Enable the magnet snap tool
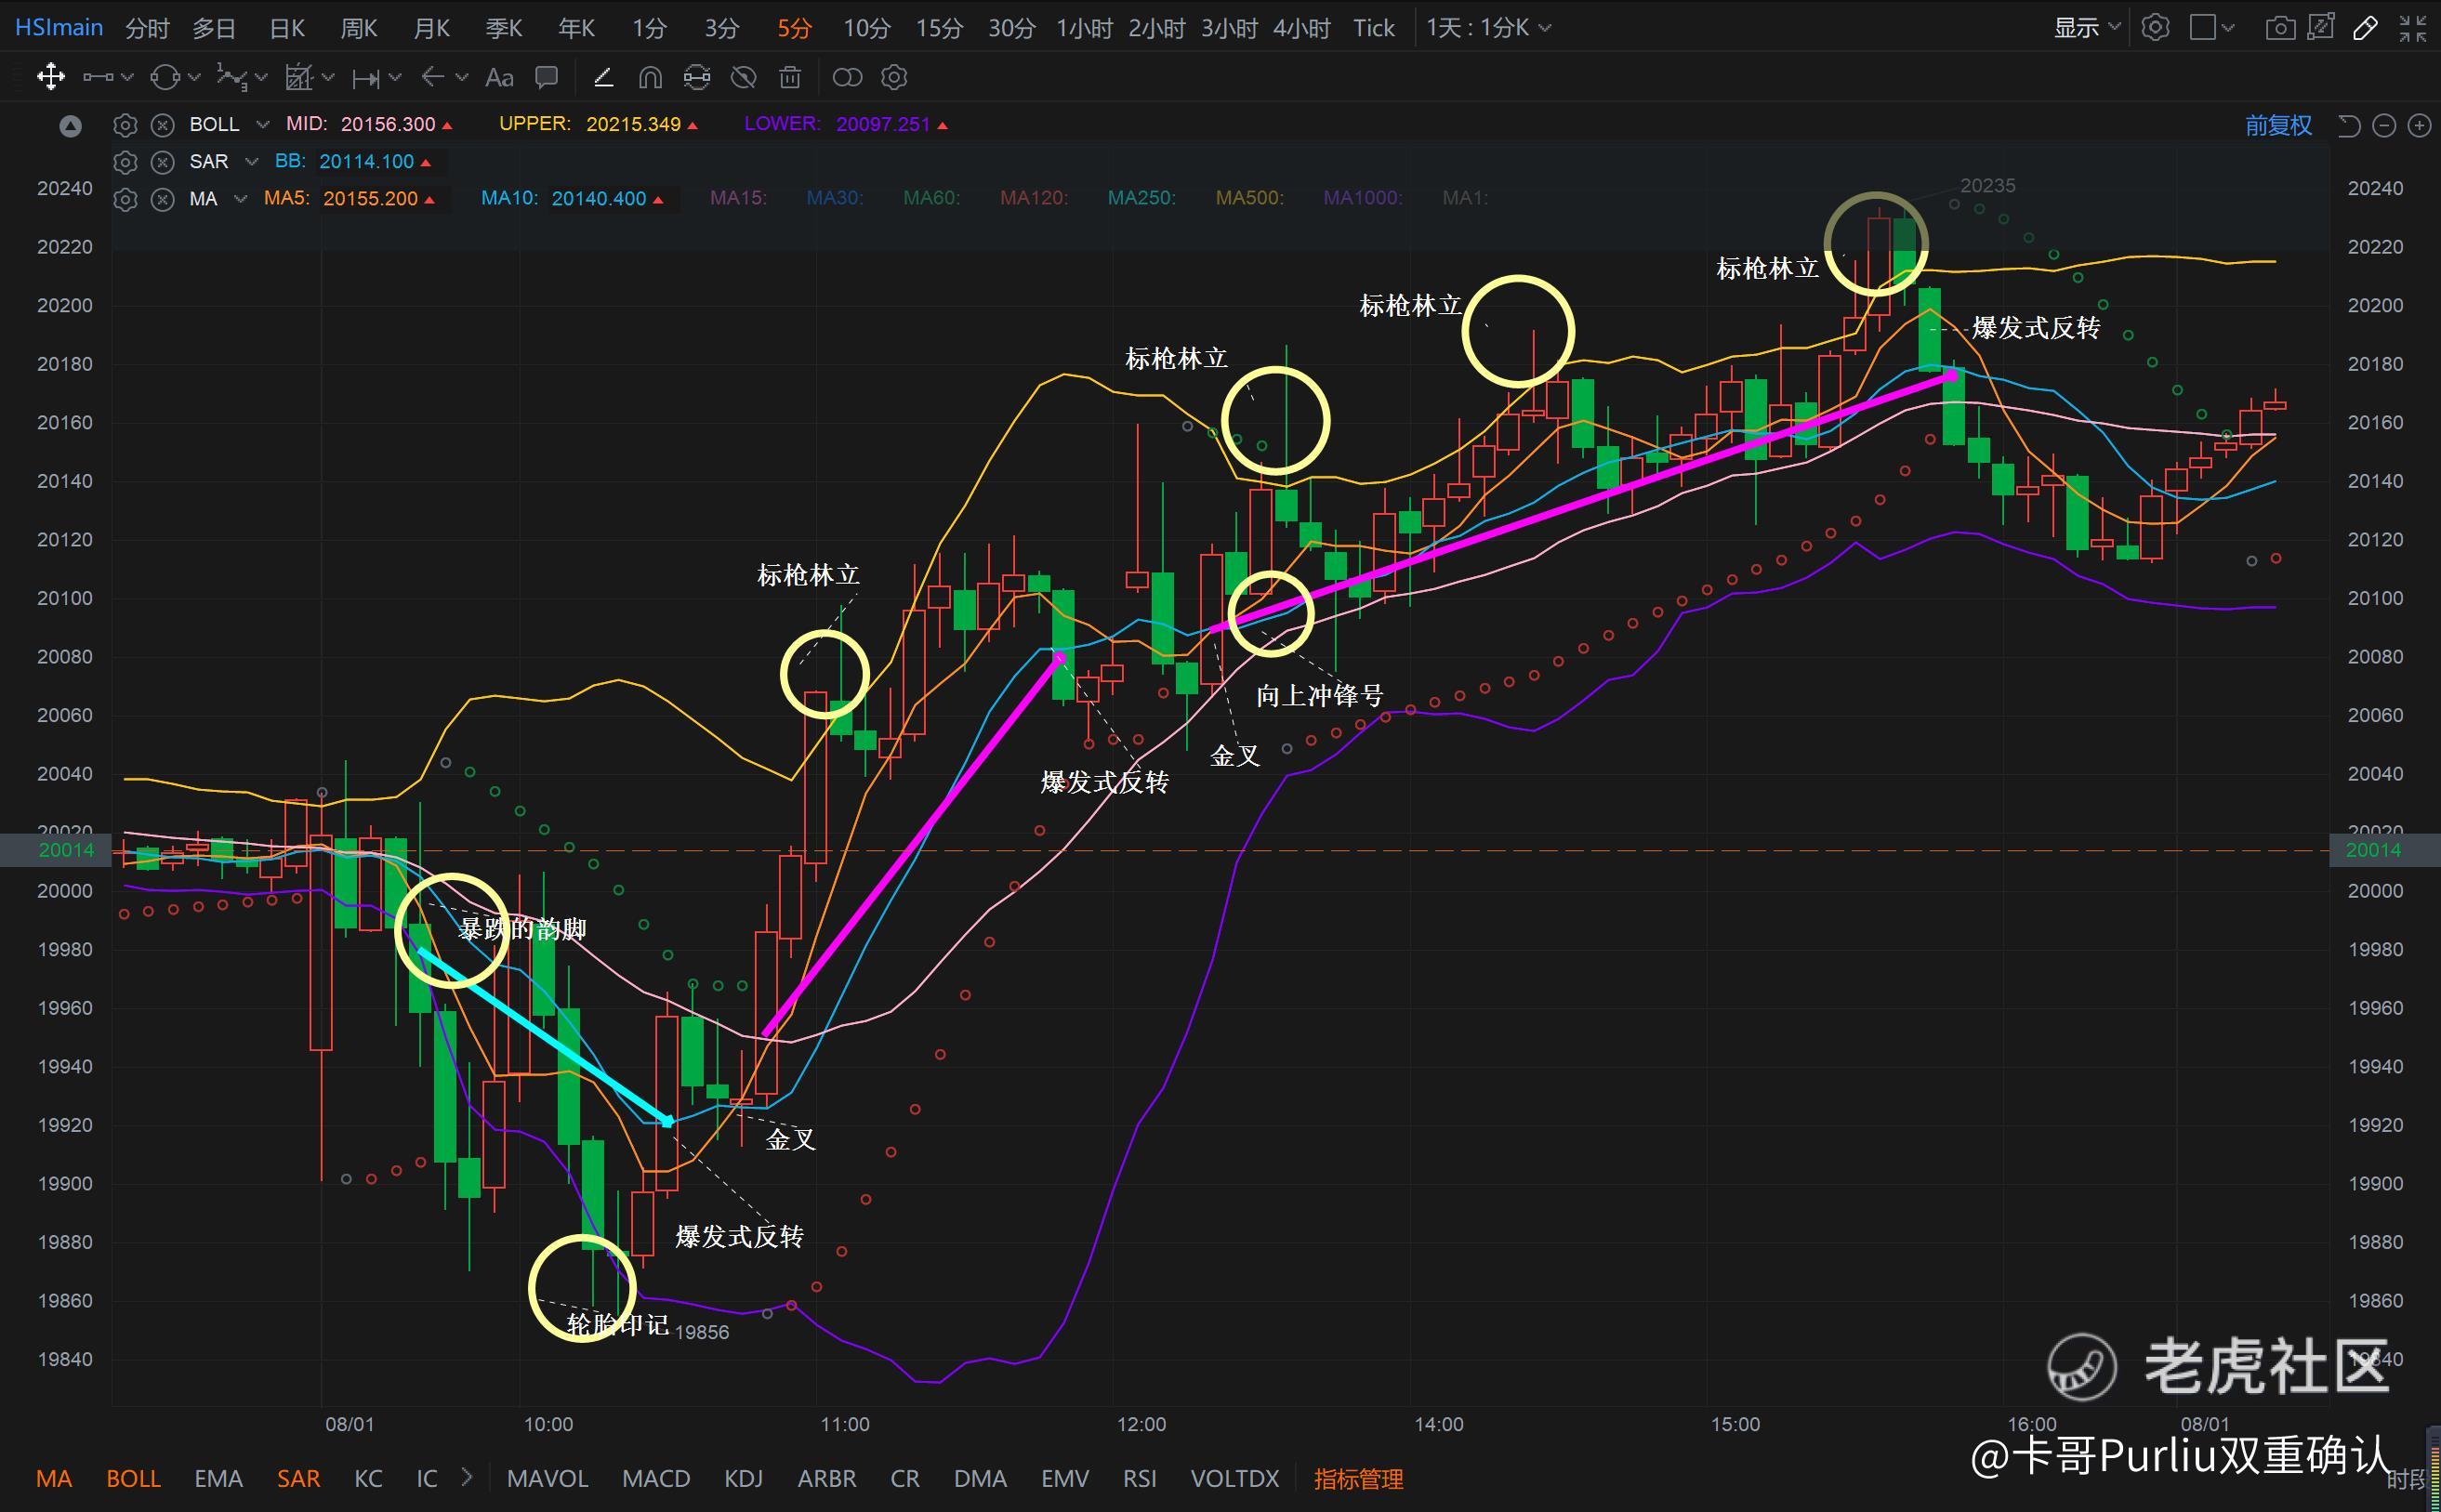 (650, 77)
